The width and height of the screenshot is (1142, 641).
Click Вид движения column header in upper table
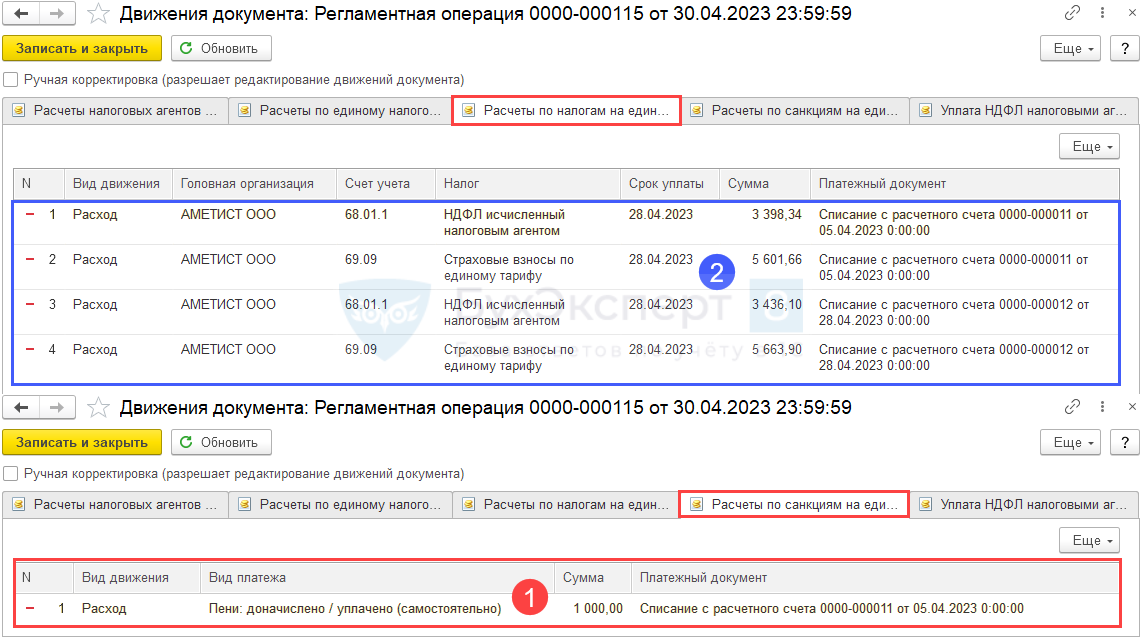118,184
